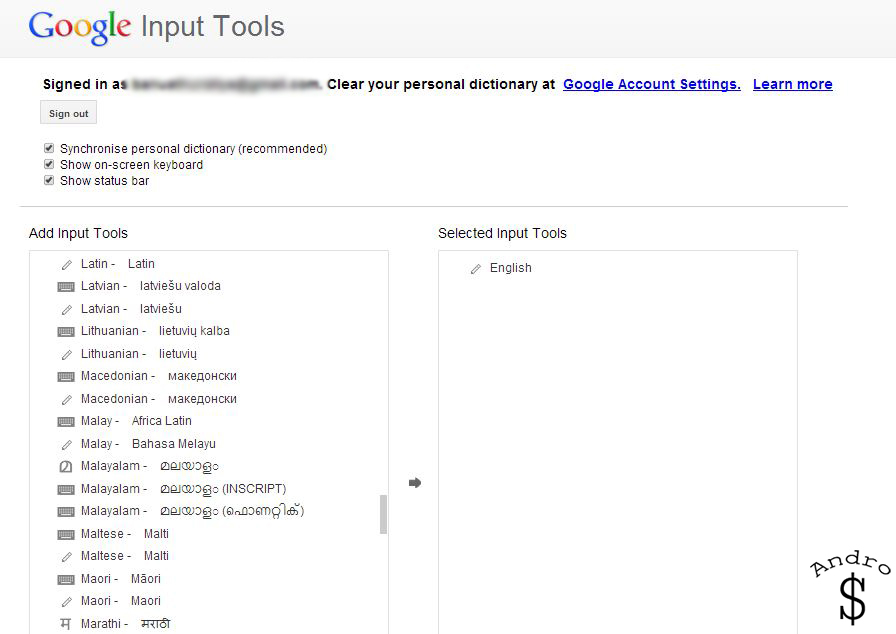Toggle Show on-screen keyboard checkbox

[x=49, y=165]
